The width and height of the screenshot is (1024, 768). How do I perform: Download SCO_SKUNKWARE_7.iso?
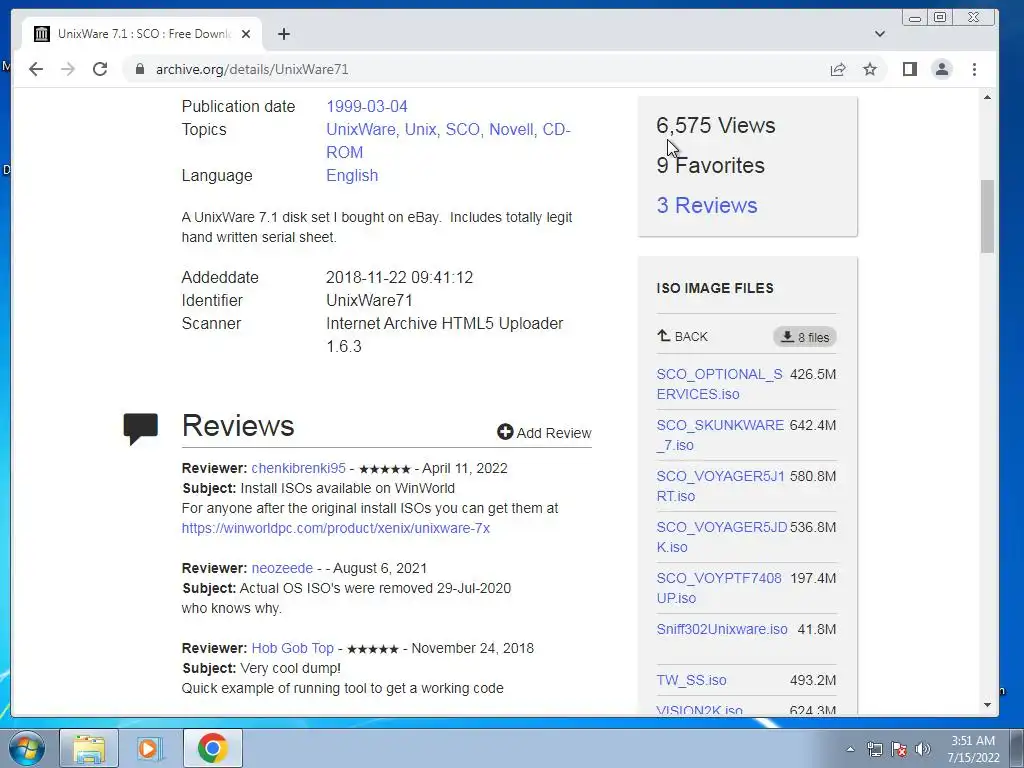(720, 435)
